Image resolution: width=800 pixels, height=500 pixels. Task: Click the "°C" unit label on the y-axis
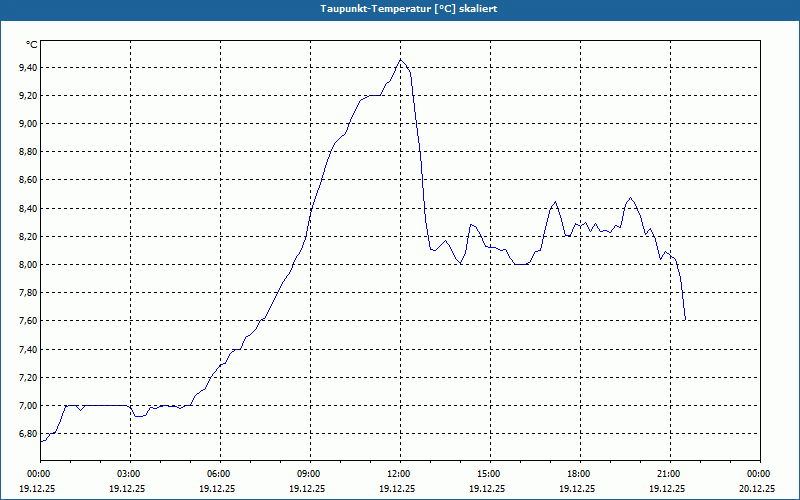(x=32, y=45)
